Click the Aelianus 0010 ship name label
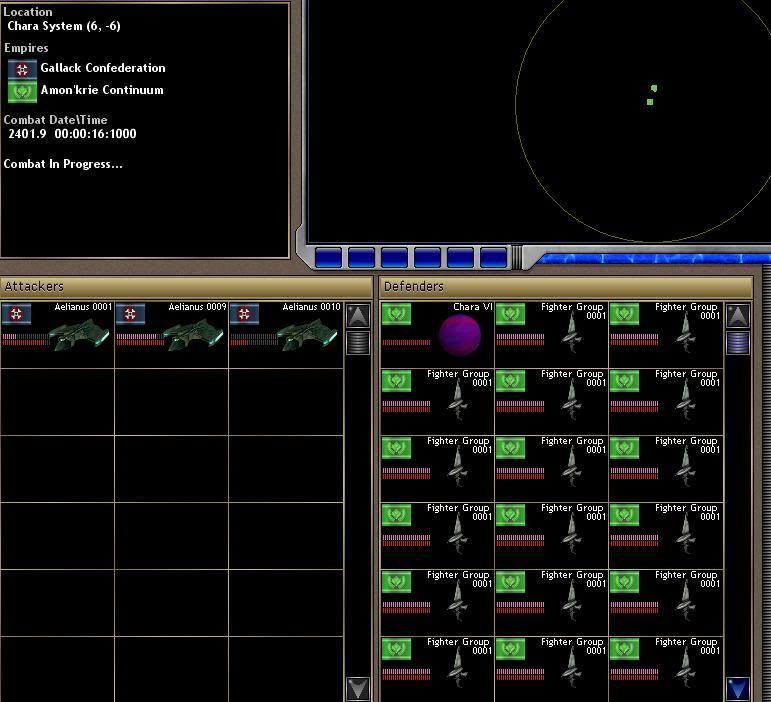Image resolution: width=771 pixels, height=702 pixels. [311, 307]
